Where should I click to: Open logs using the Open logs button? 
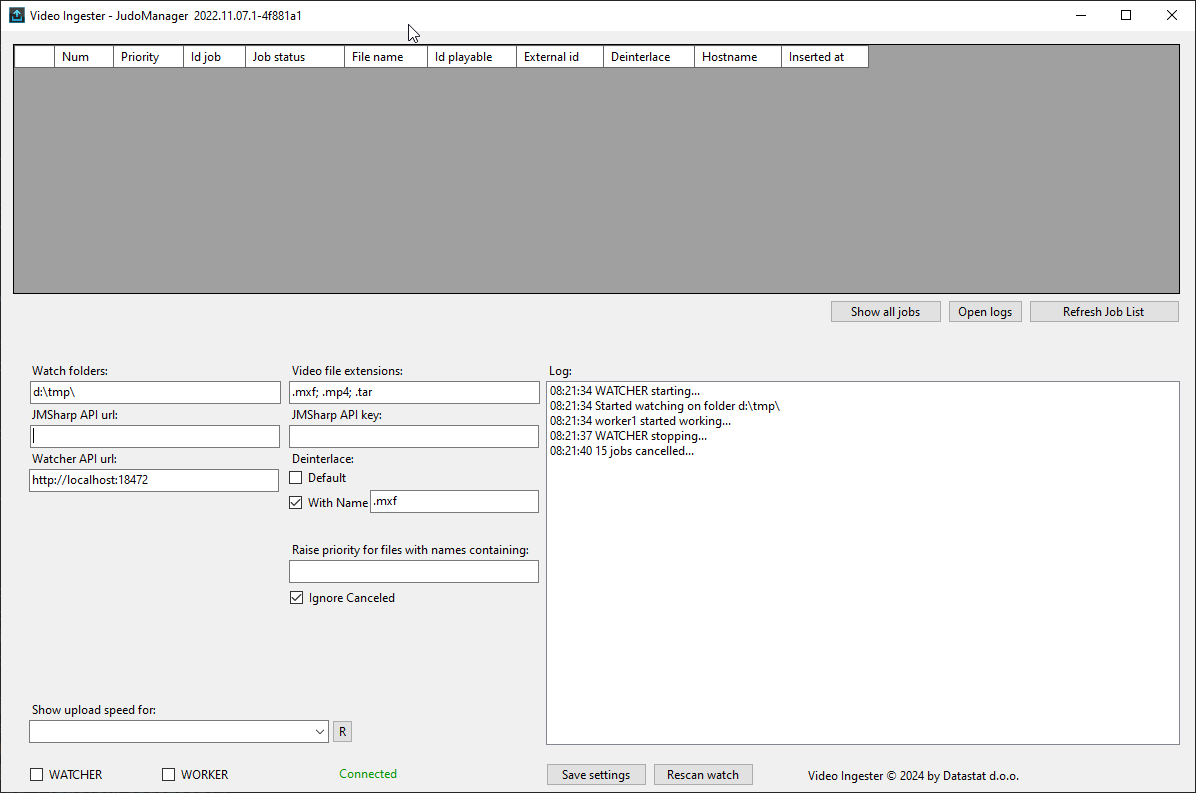coord(985,312)
